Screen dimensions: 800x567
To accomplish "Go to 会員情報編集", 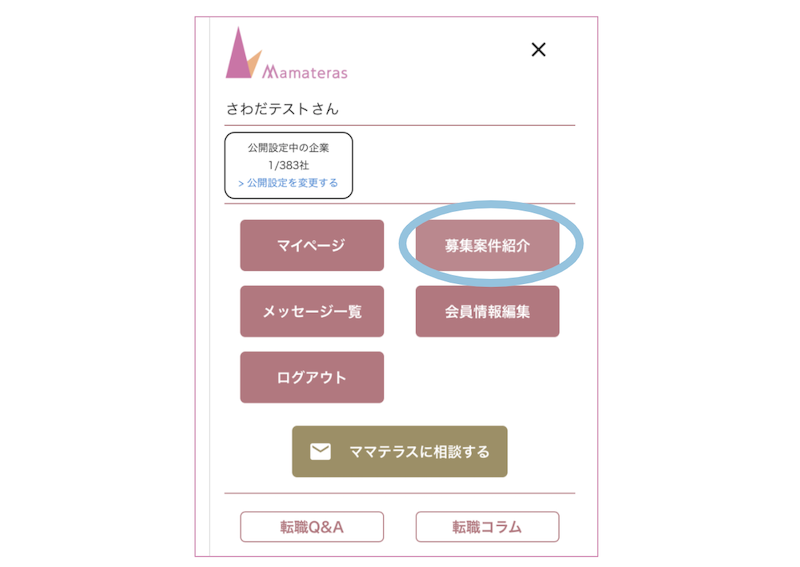I will [x=487, y=311].
